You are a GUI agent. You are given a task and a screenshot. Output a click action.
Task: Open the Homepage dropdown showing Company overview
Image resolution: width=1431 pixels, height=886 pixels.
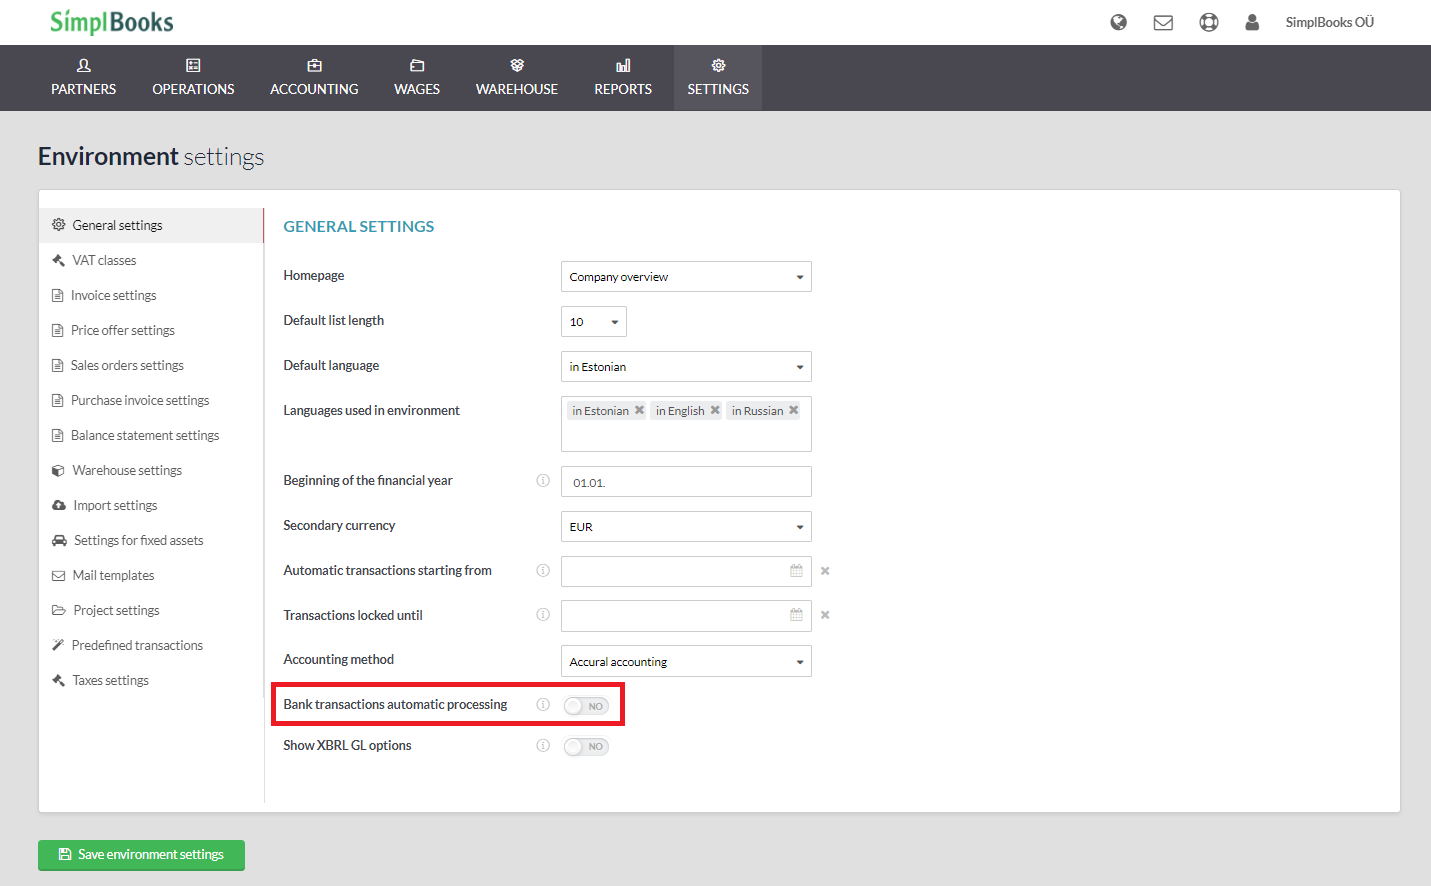point(686,276)
